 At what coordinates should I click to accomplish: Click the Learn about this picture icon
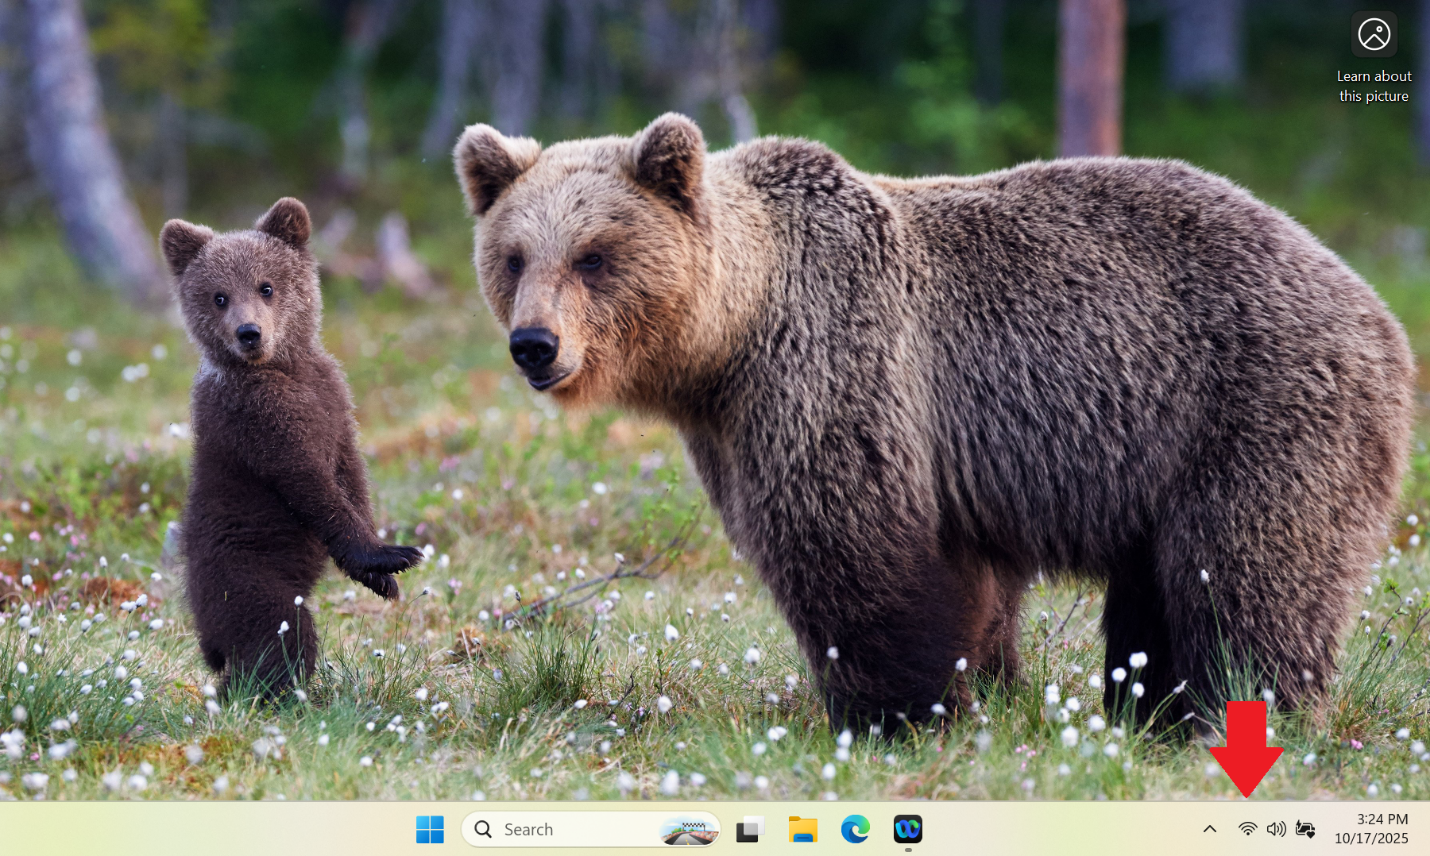click(x=1374, y=35)
